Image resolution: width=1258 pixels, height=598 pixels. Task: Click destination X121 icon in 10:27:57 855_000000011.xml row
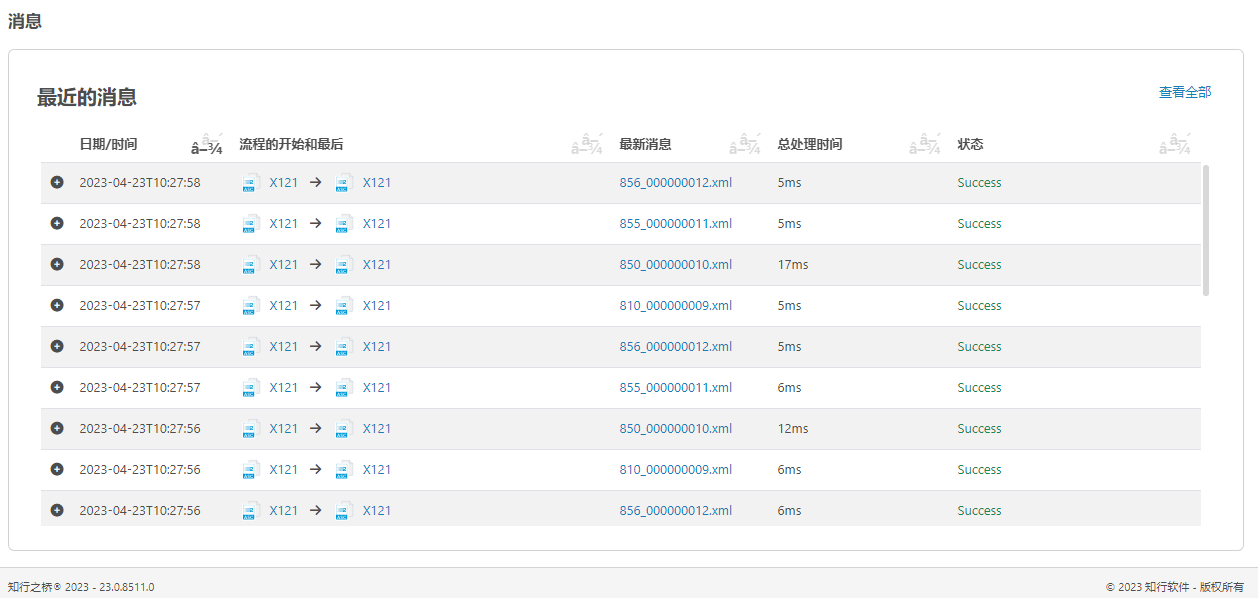point(344,388)
